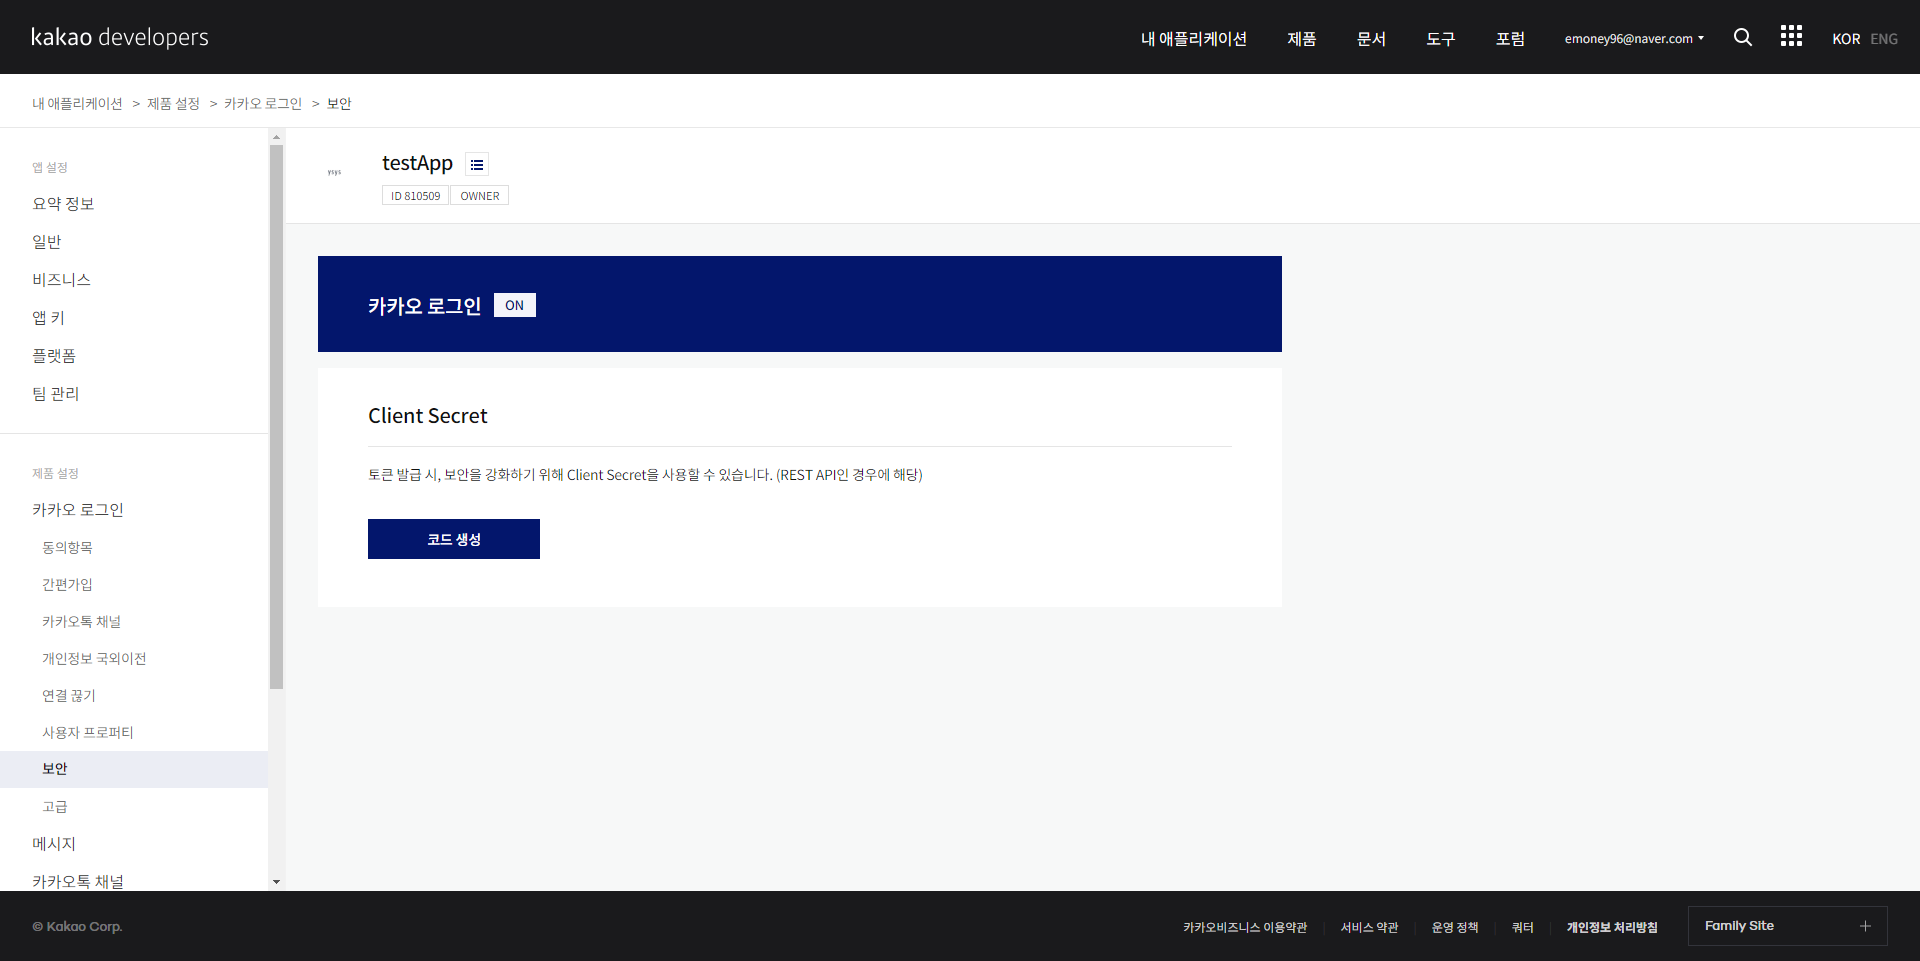Click the ON badge next to 카카오 로그인
The image size is (1920, 961).
click(515, 305)
